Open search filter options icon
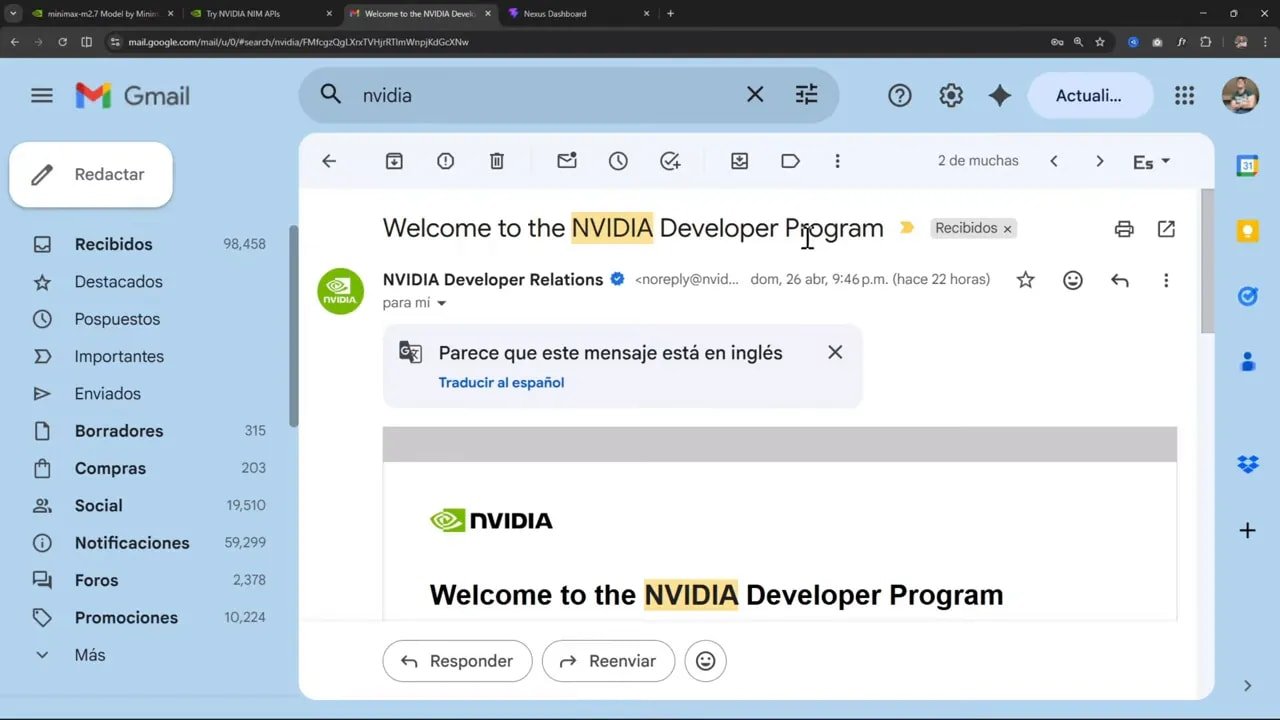Screen dimensions: 1280x720 coord(806,95)
